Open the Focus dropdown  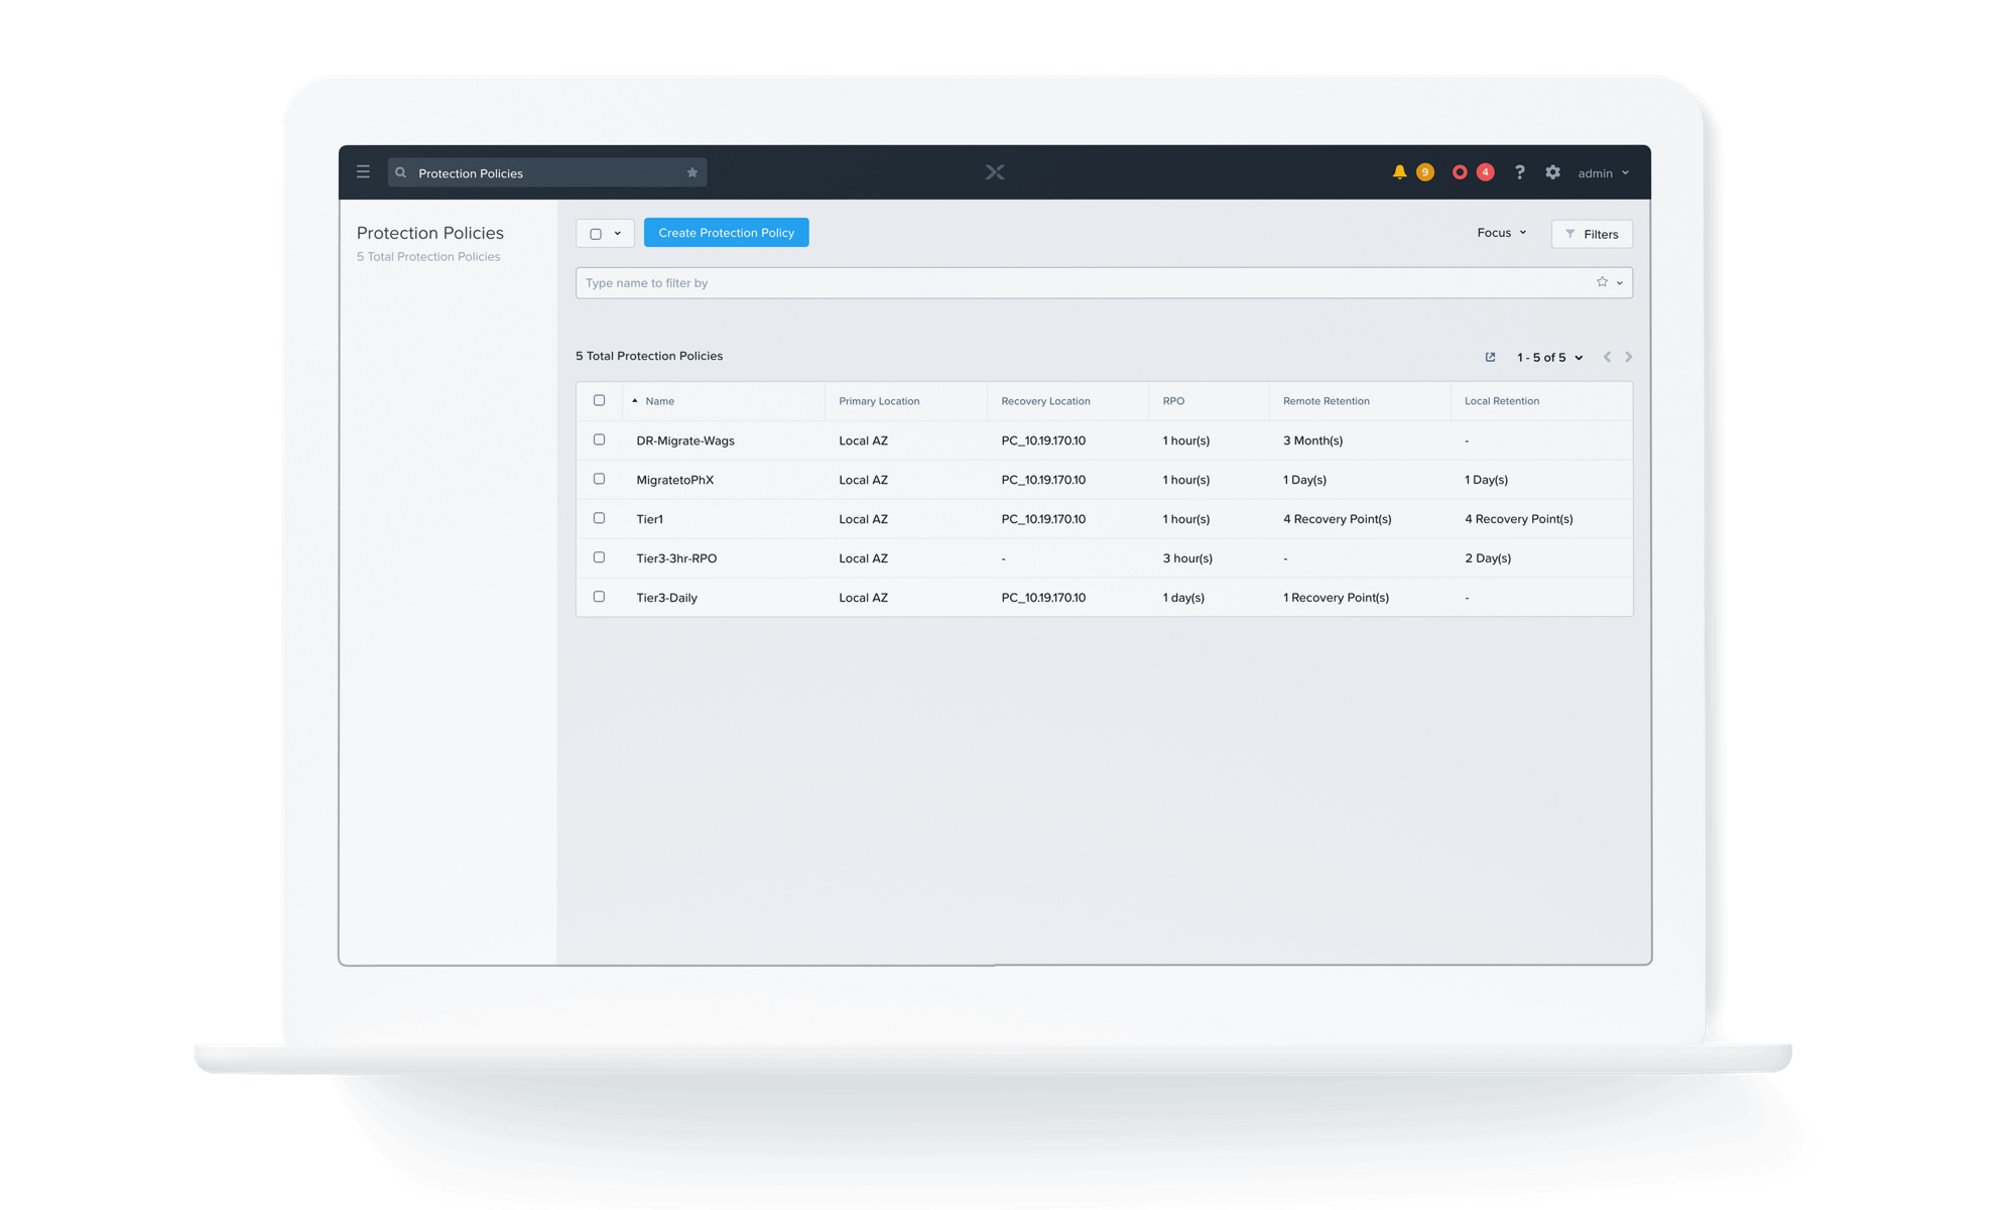(1501, 233)
